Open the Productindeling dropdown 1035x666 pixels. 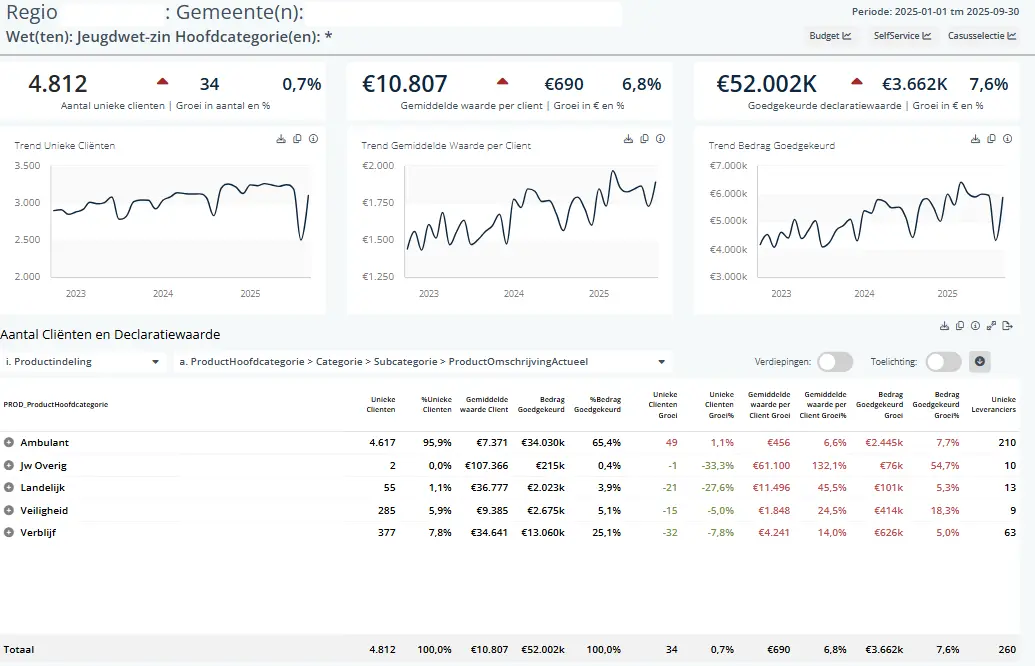(x=83, y=362)
